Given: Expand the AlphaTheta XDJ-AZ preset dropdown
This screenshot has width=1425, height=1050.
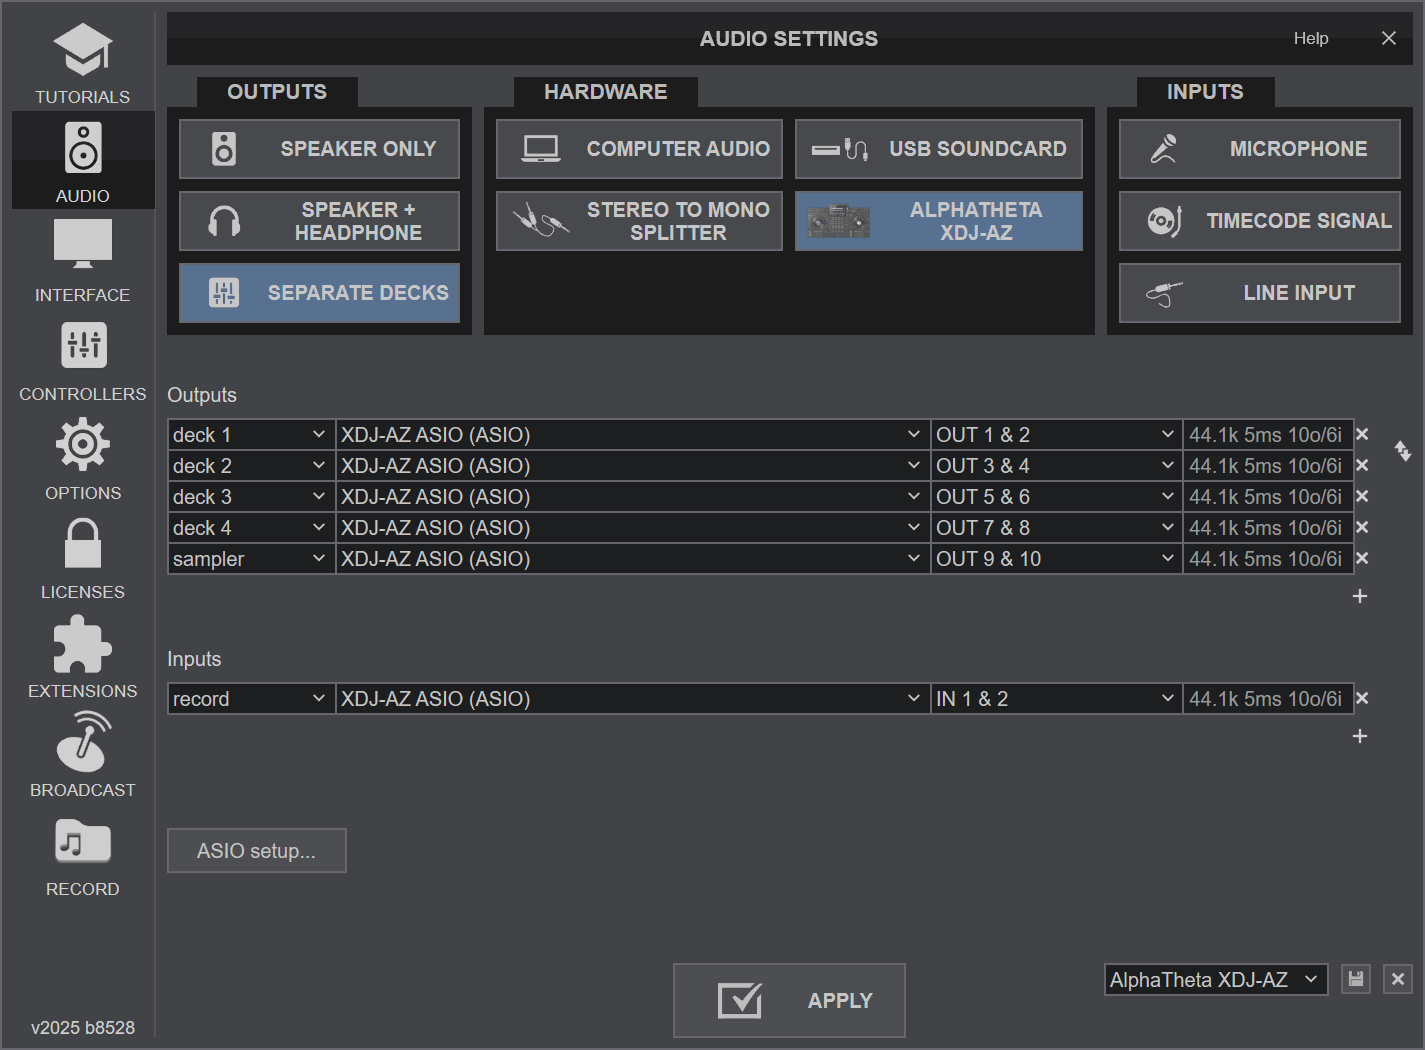Looking at the screenshot, I should point(1215,980).
